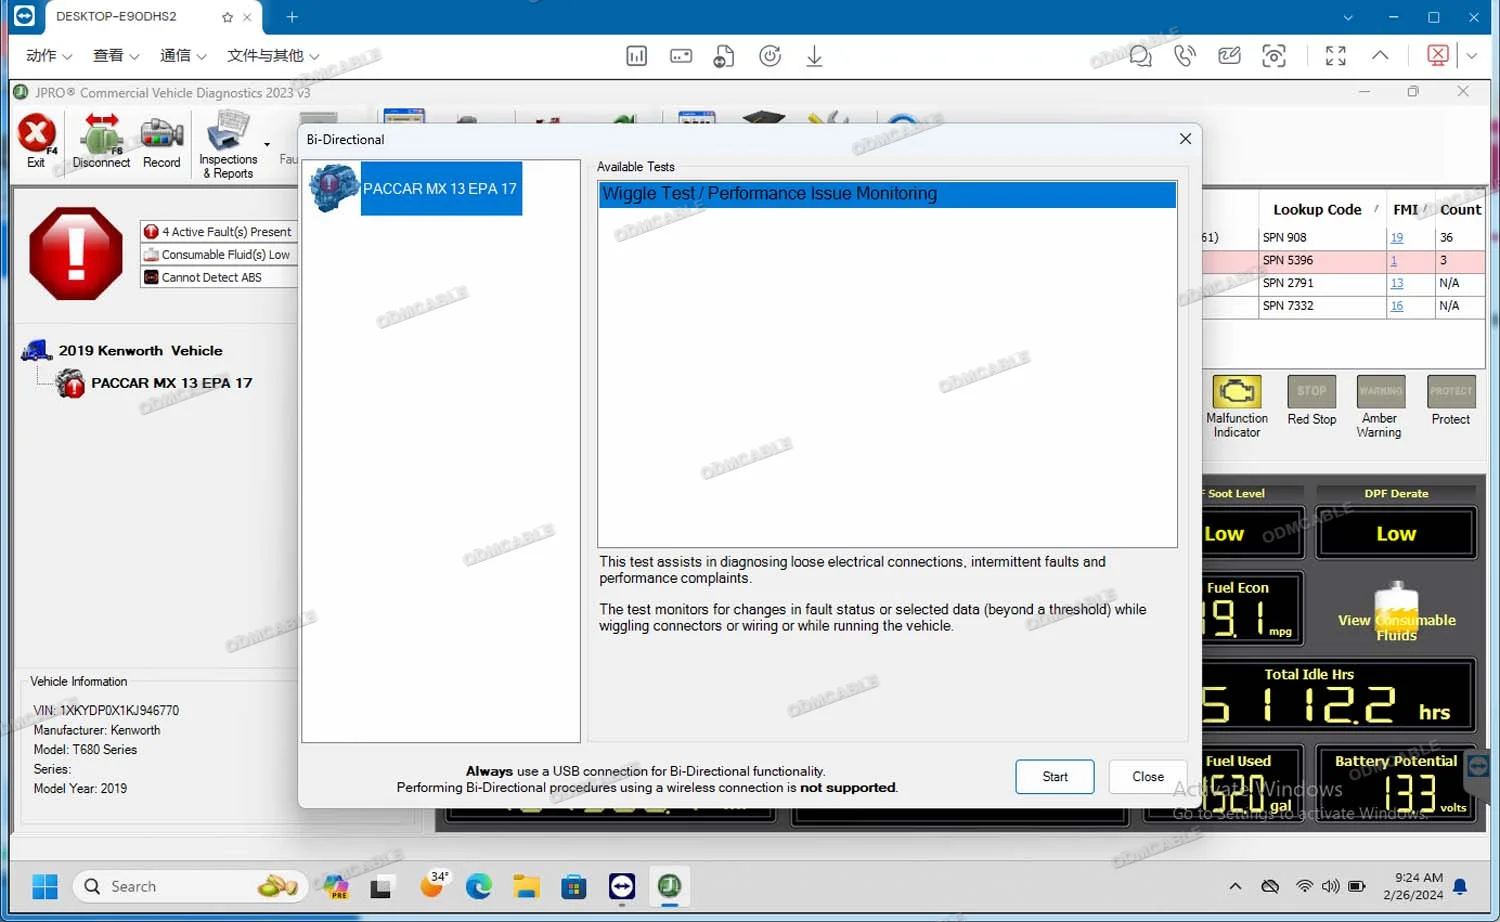Click Amber Warning lamp icon
1500x922 pixels.
(x=1380, y=391)
